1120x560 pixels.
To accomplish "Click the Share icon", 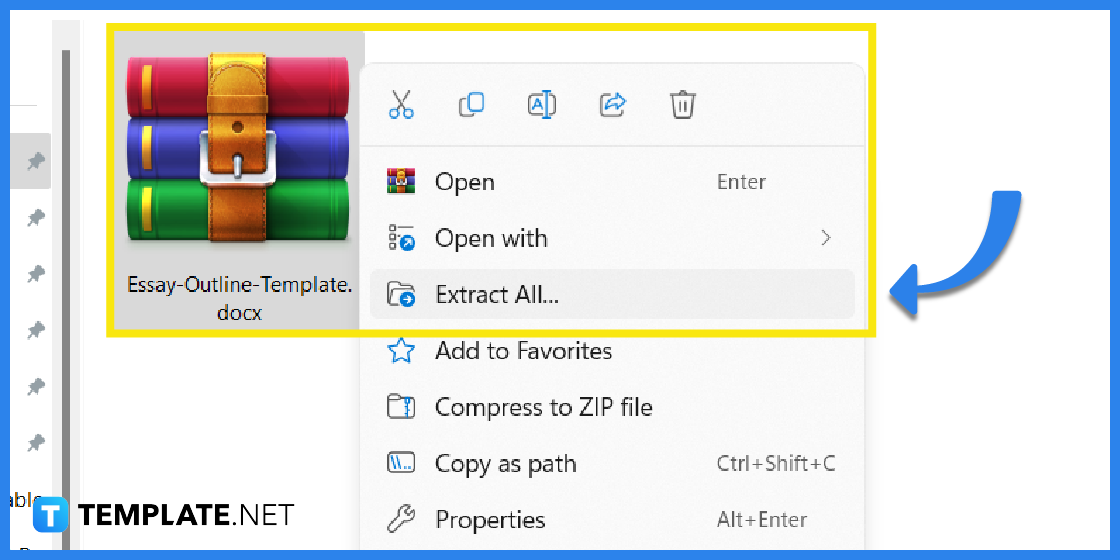I will coord(612,105).
